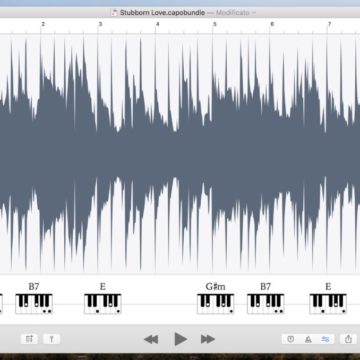
Task: Select the E chord label below bar 3
Action: click(103, 286)
